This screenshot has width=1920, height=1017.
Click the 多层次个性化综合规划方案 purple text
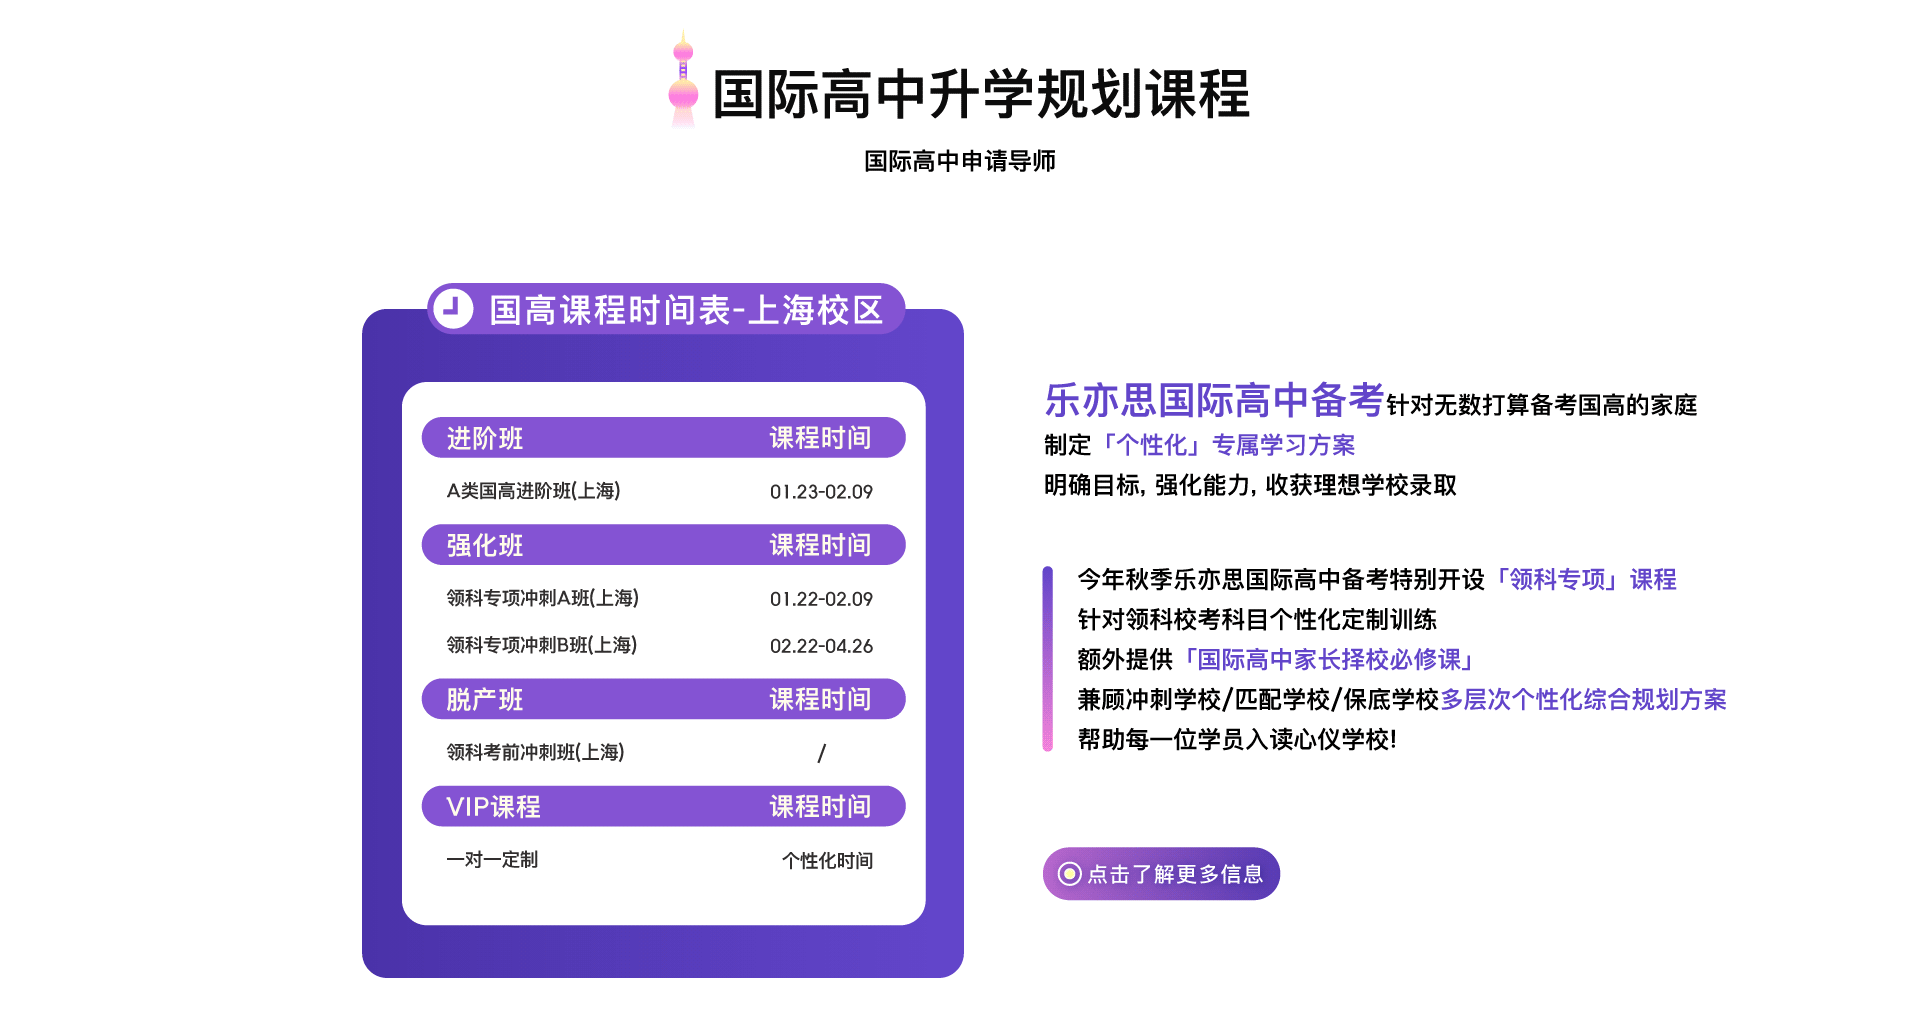tap(1584, 699)
